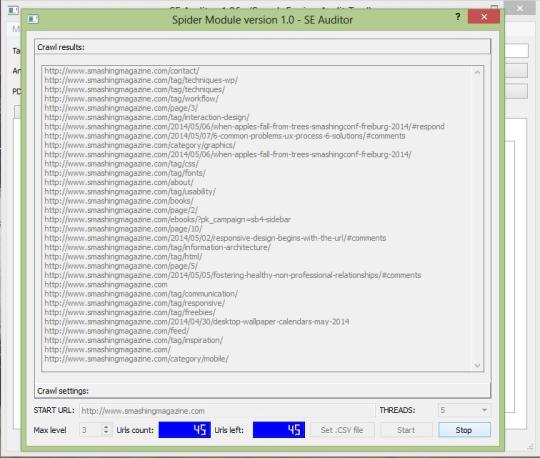Image resolution: width=540 pixels, height=458 pixels.
Task: Select the desktop-wallpaper-calendars-may-2014 URL row
Action: click(197, 322)
